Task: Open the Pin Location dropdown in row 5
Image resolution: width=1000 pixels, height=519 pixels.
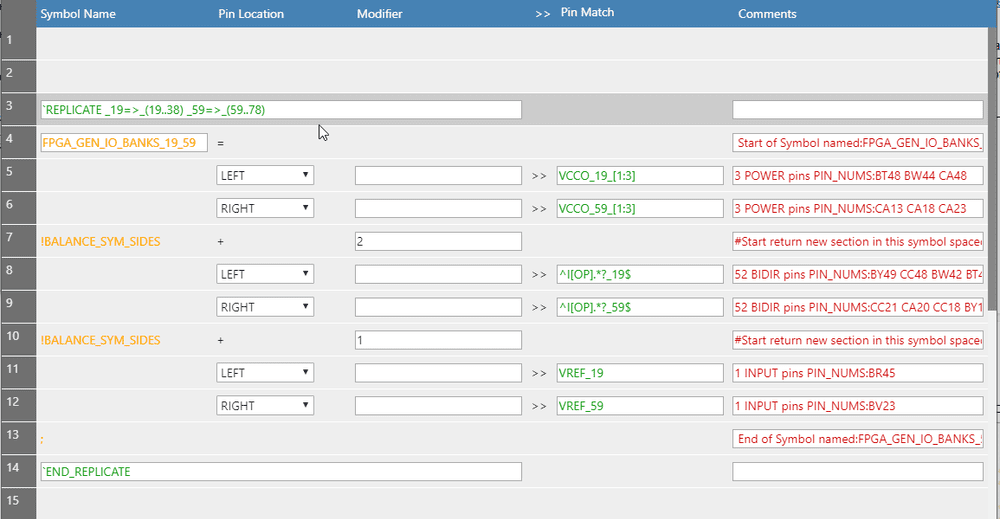Action: coord(265,175)
